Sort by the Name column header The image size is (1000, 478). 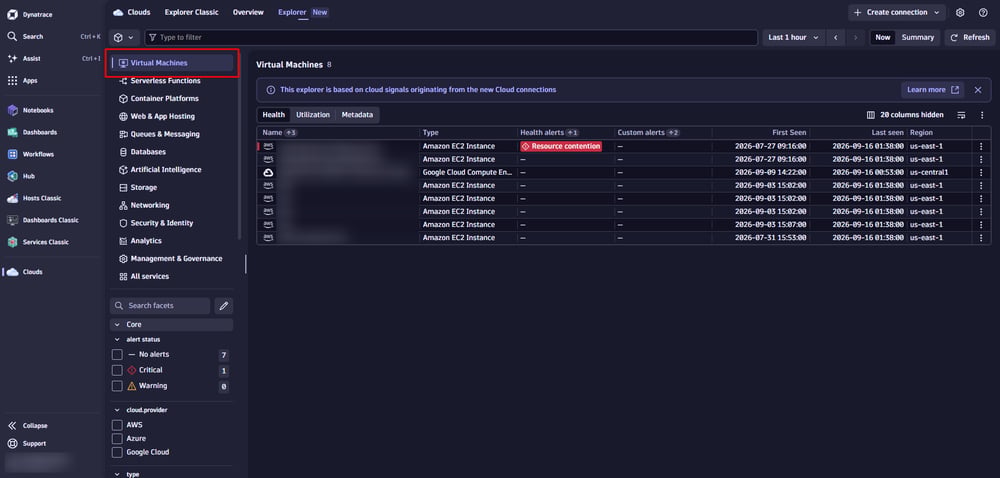click(272, 133)
